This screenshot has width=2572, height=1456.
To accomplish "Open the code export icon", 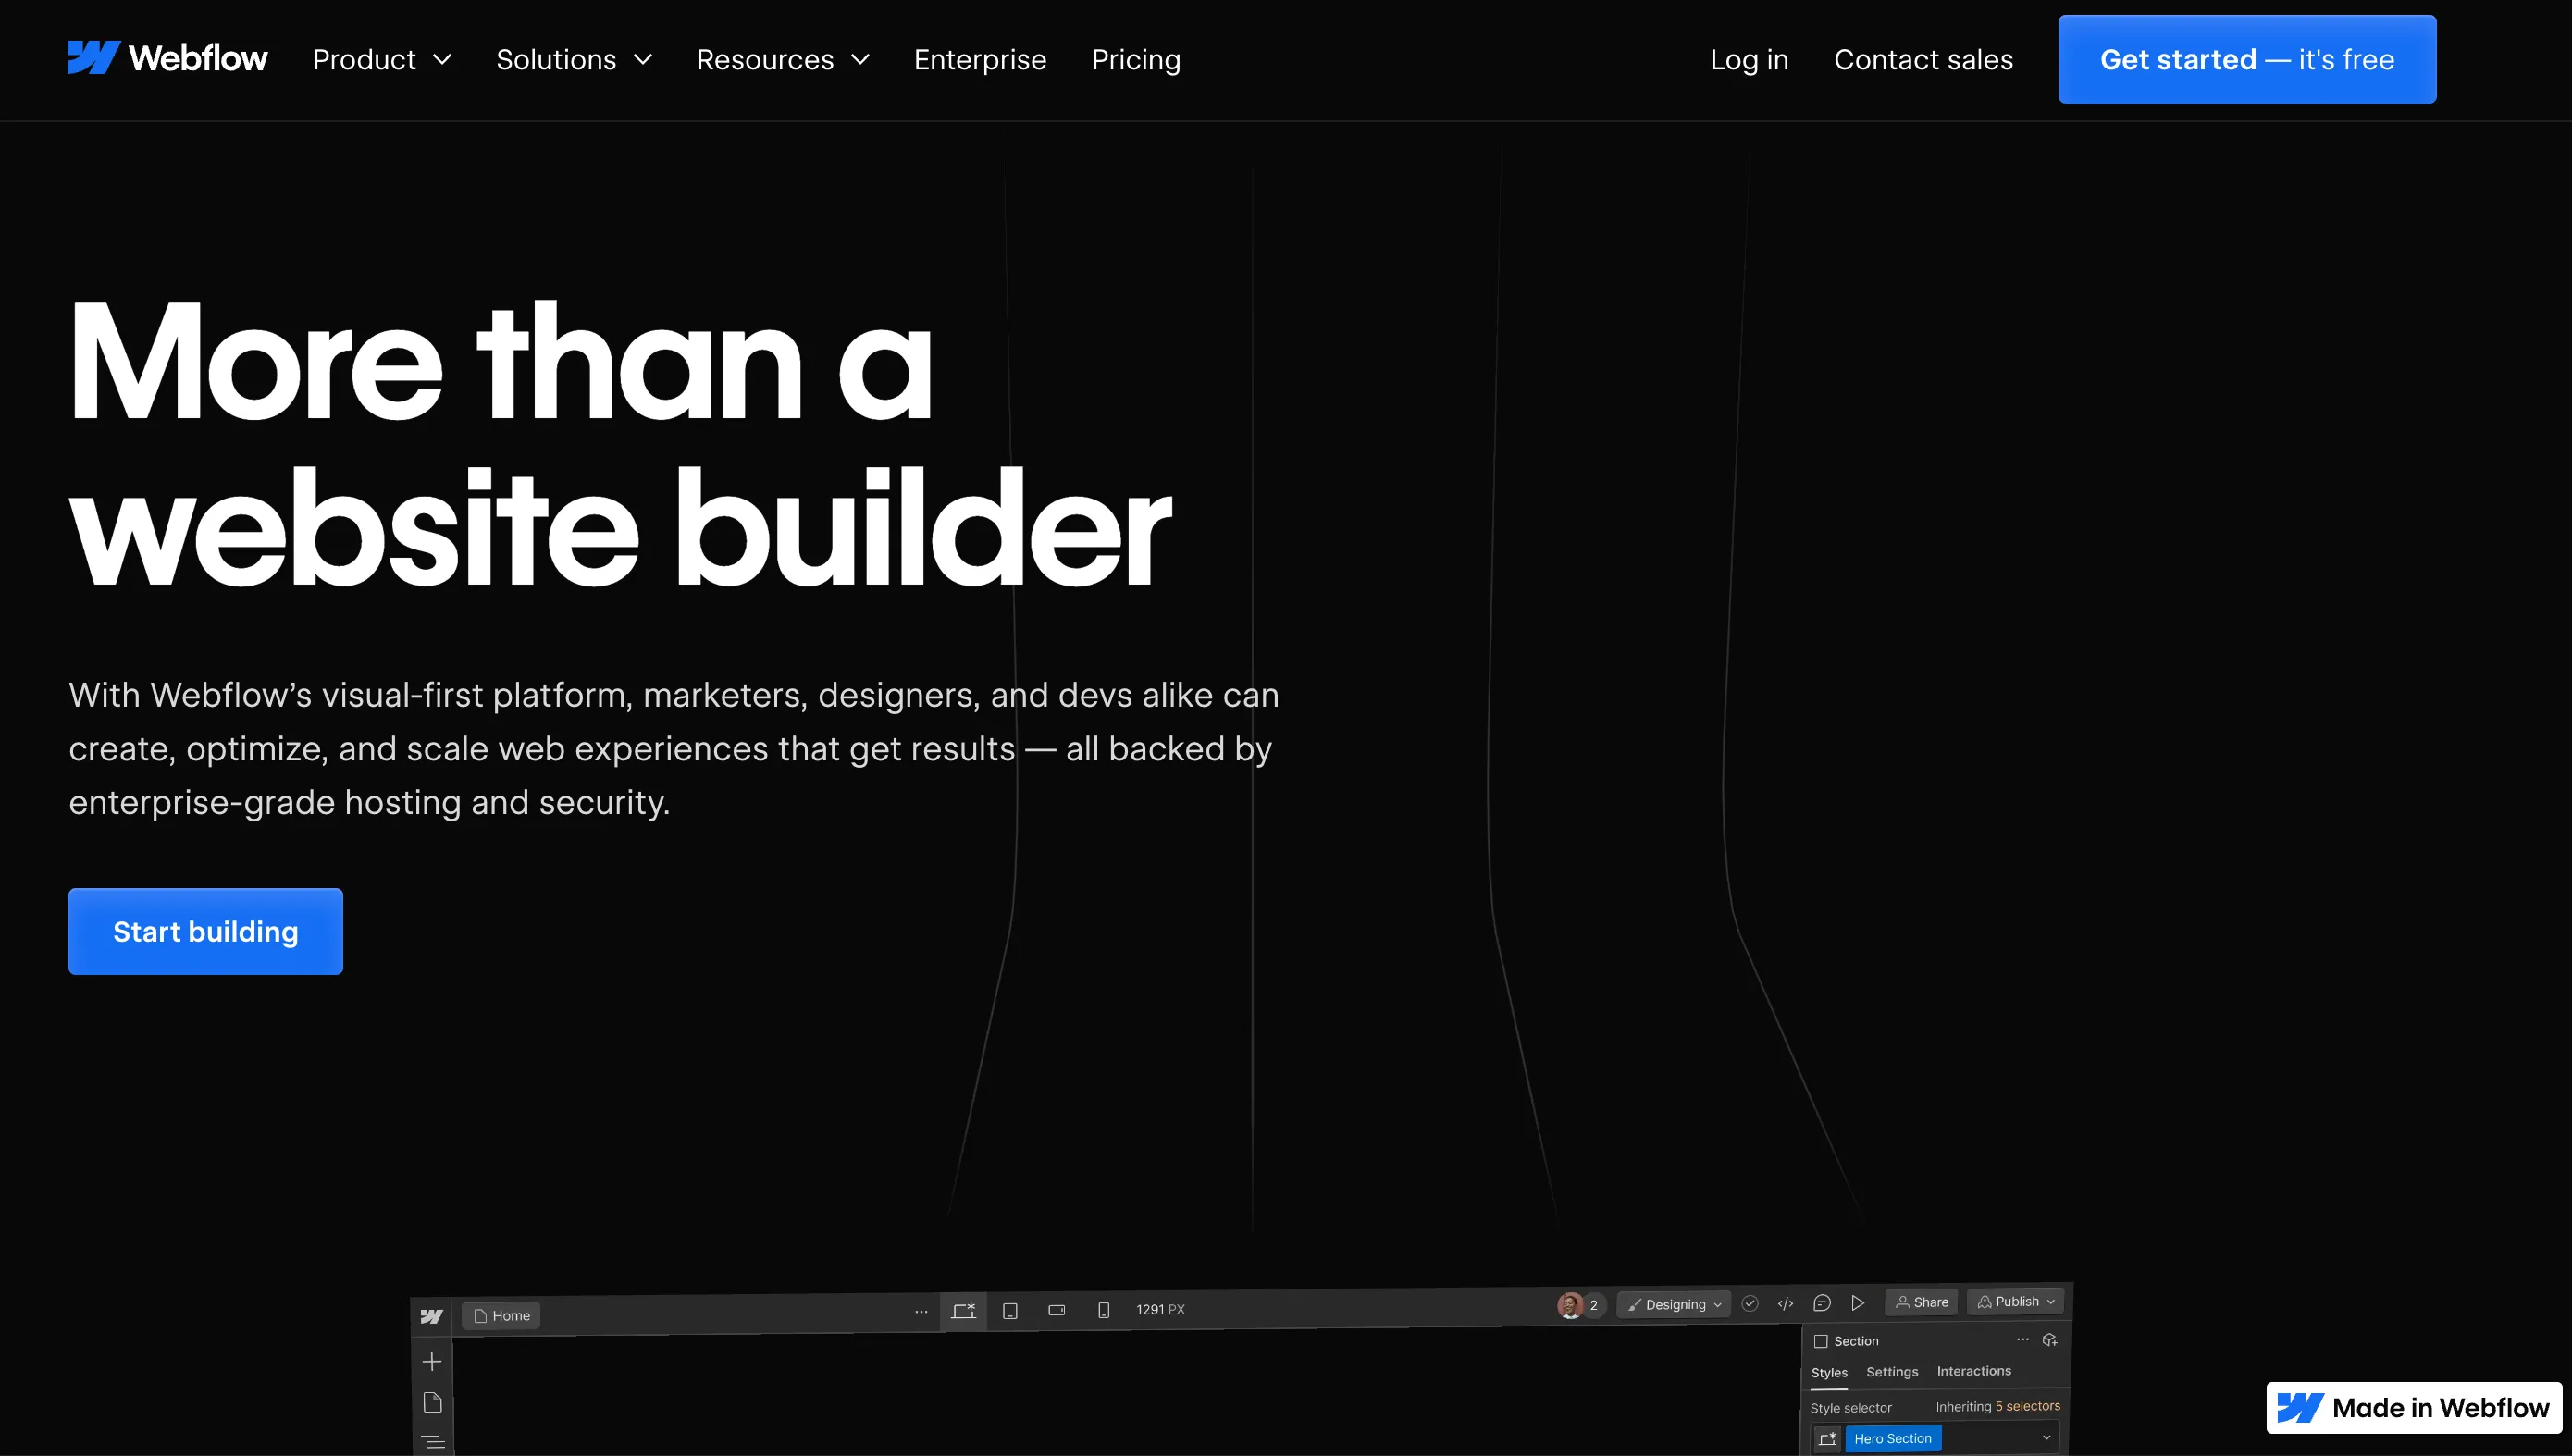I will pos(1786,1303).
